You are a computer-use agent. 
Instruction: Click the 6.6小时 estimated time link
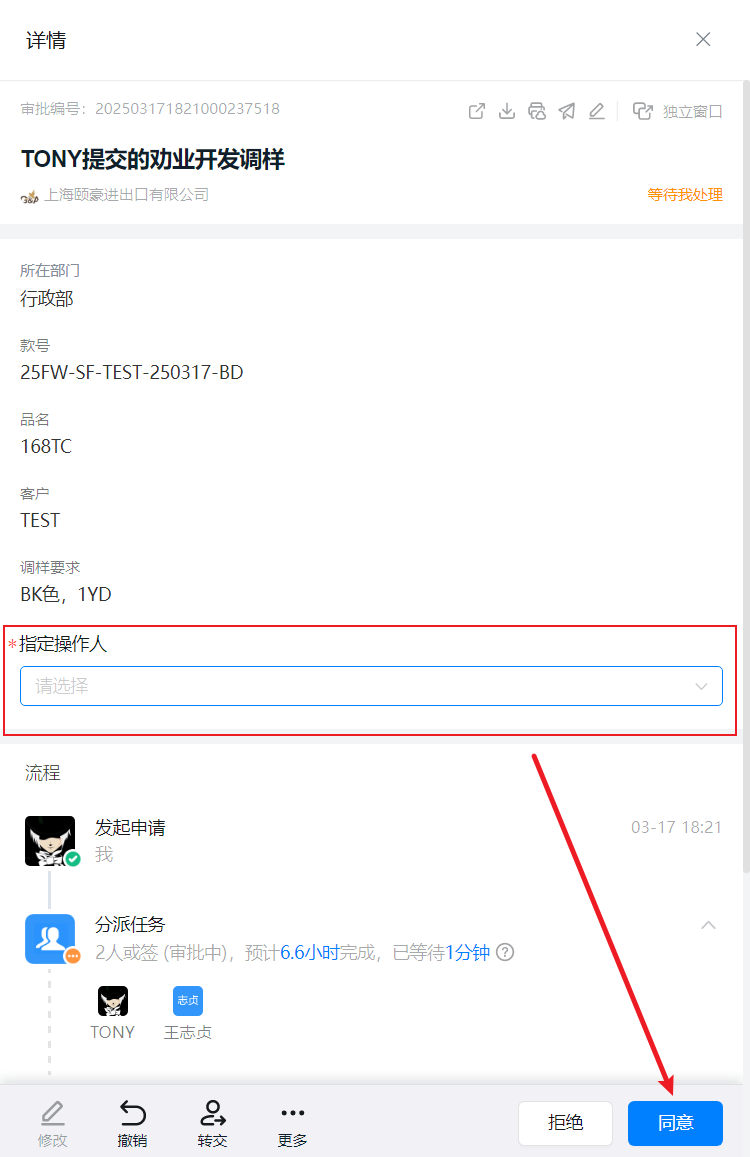(309, 953)
